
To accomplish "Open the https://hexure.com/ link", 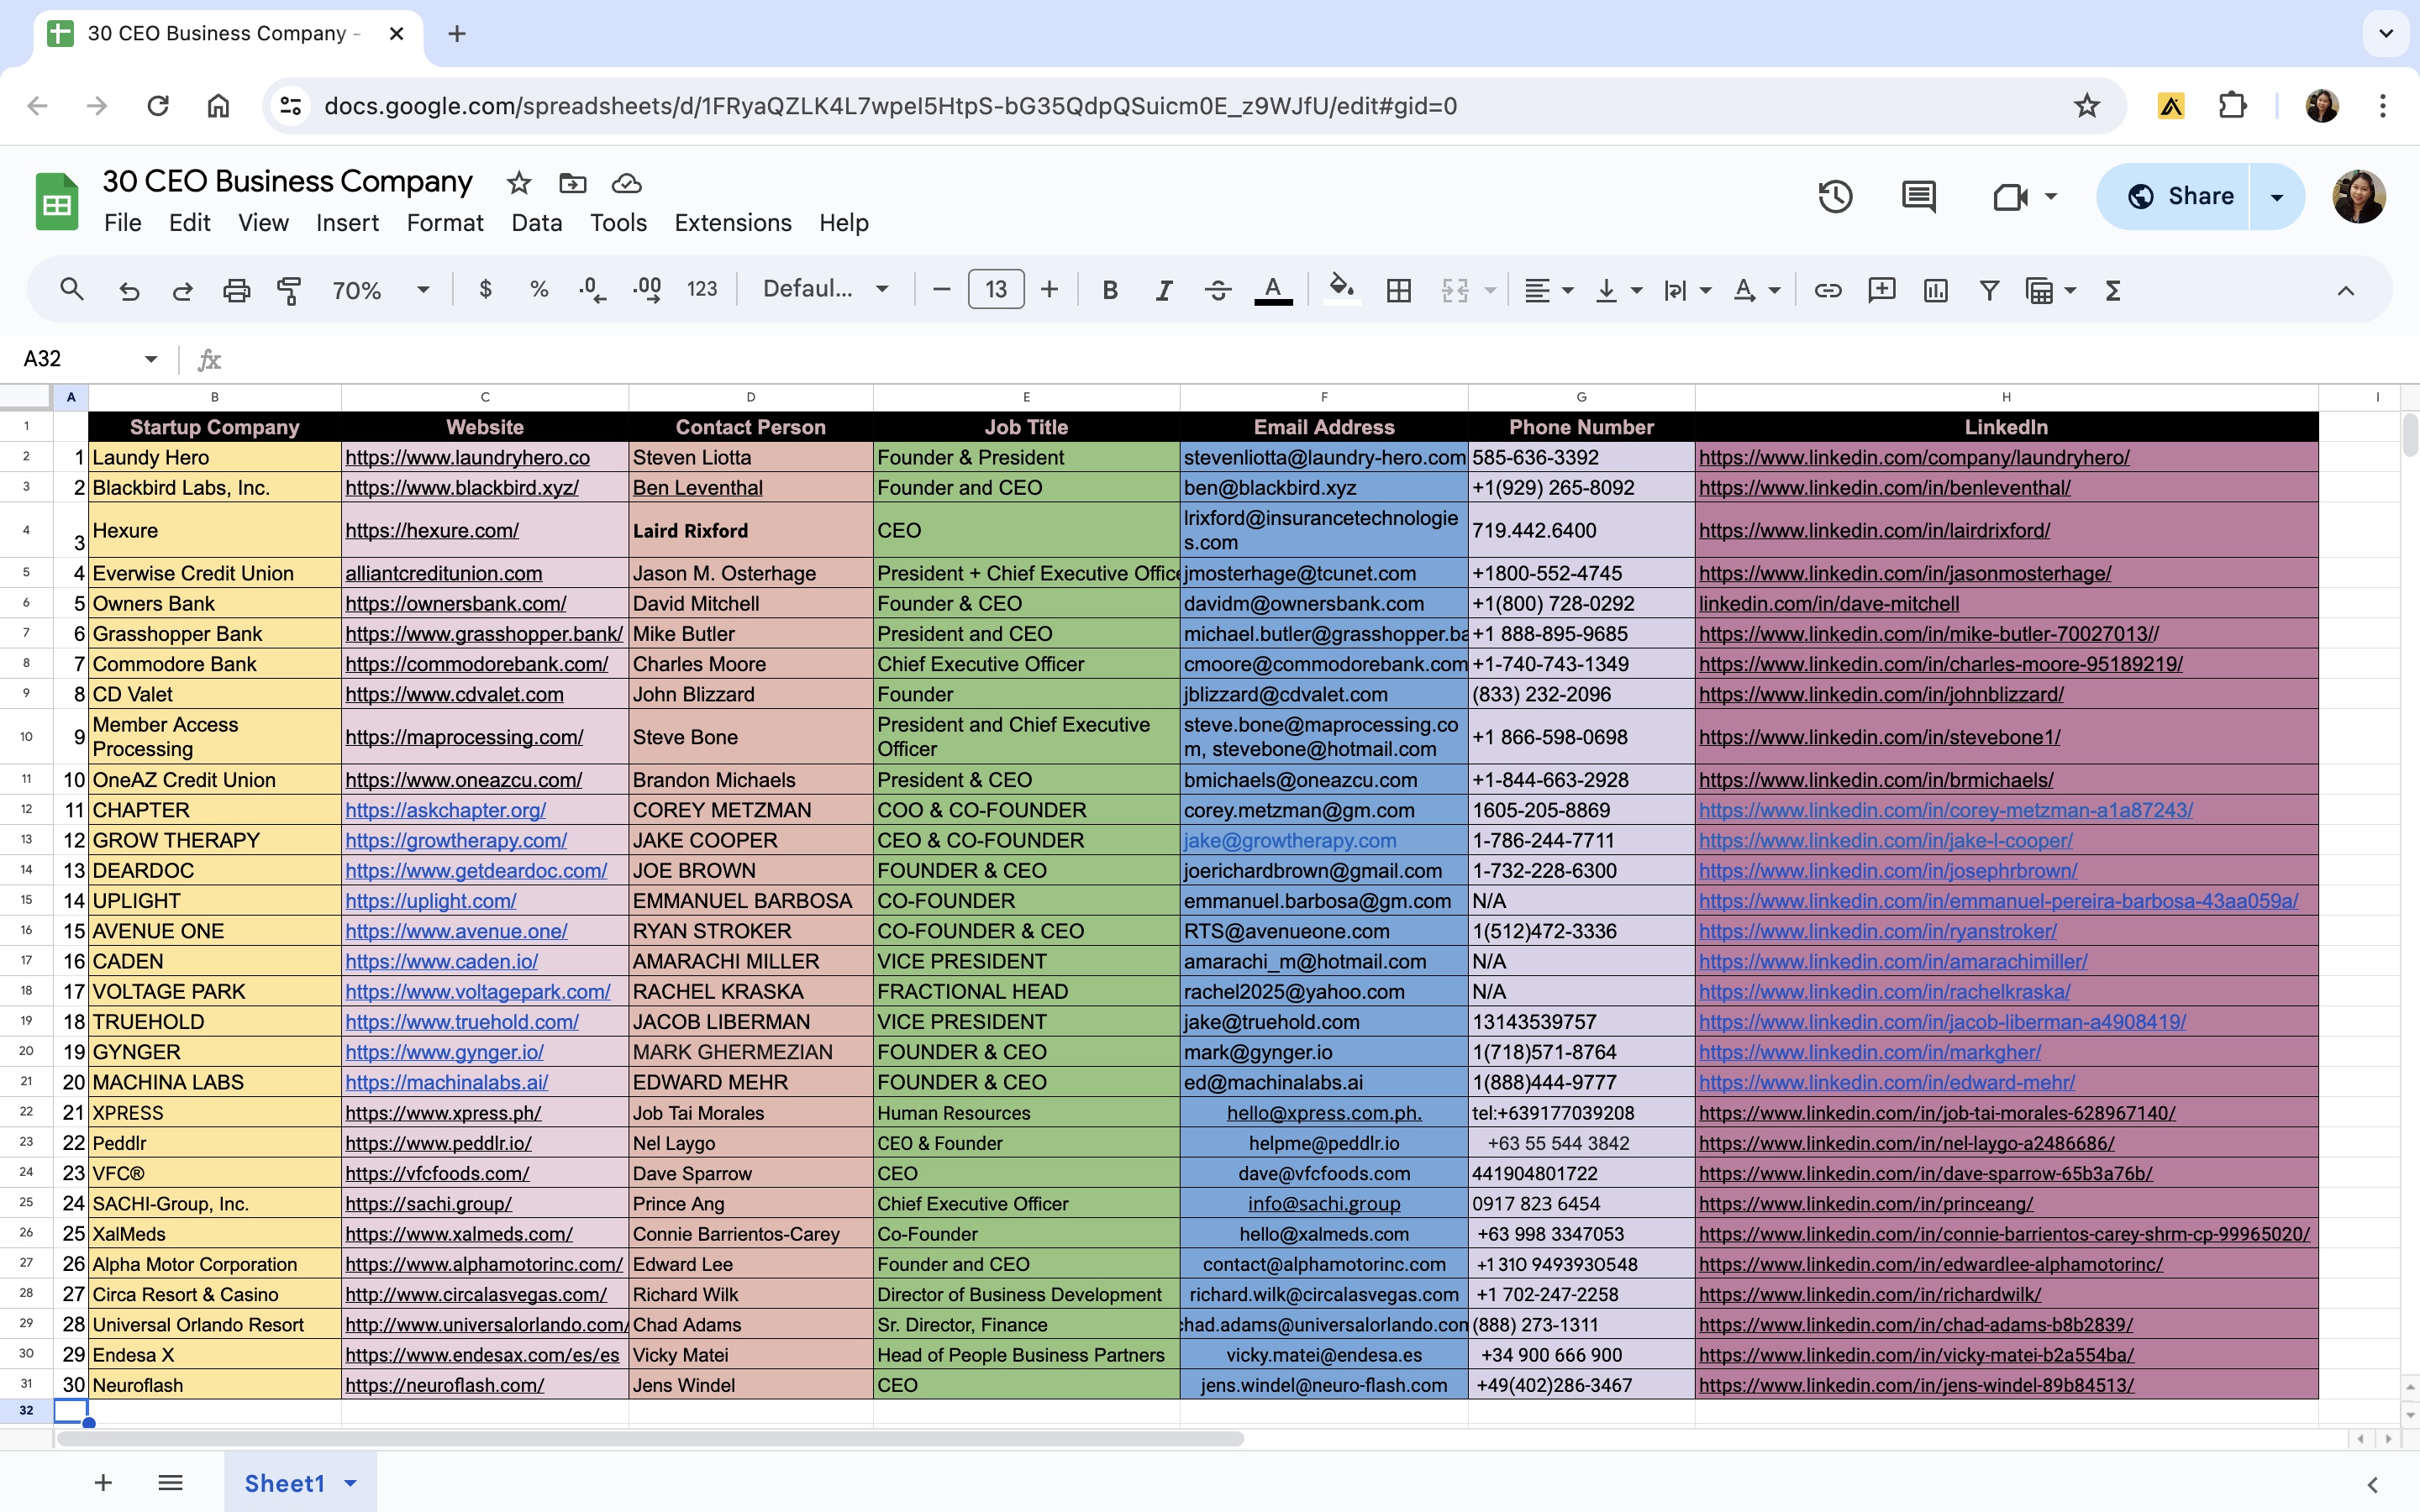I will tap(432, 530).
